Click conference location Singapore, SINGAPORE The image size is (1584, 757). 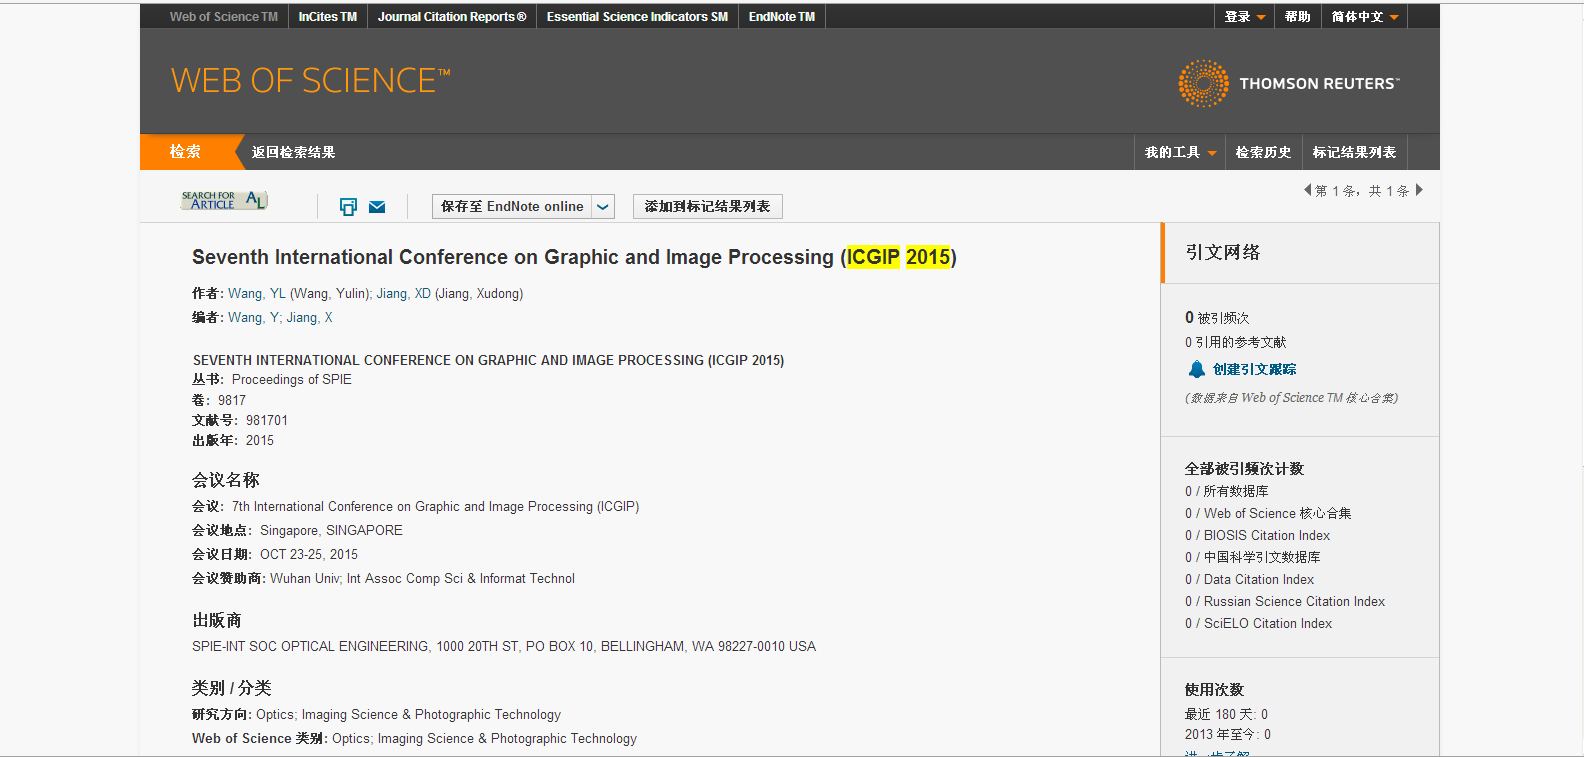331,531
